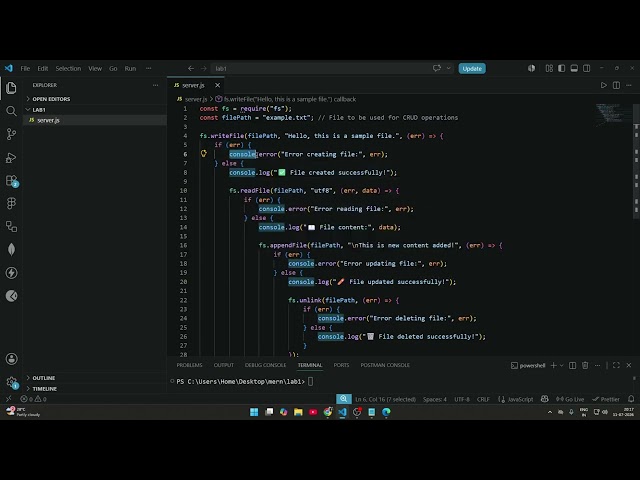Open the remote window indicator in status bar
This screenshot has width=640, height=480.
(9, 399)
